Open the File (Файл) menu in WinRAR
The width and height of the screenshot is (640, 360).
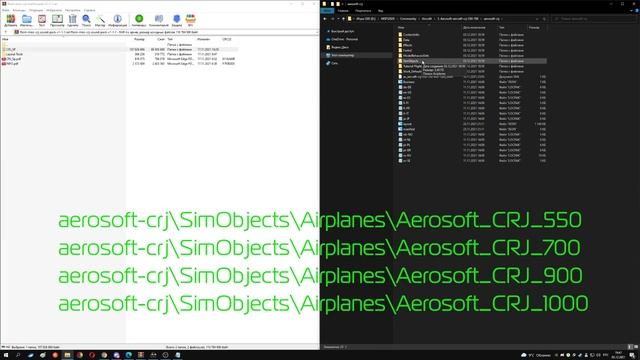(6, 10)
